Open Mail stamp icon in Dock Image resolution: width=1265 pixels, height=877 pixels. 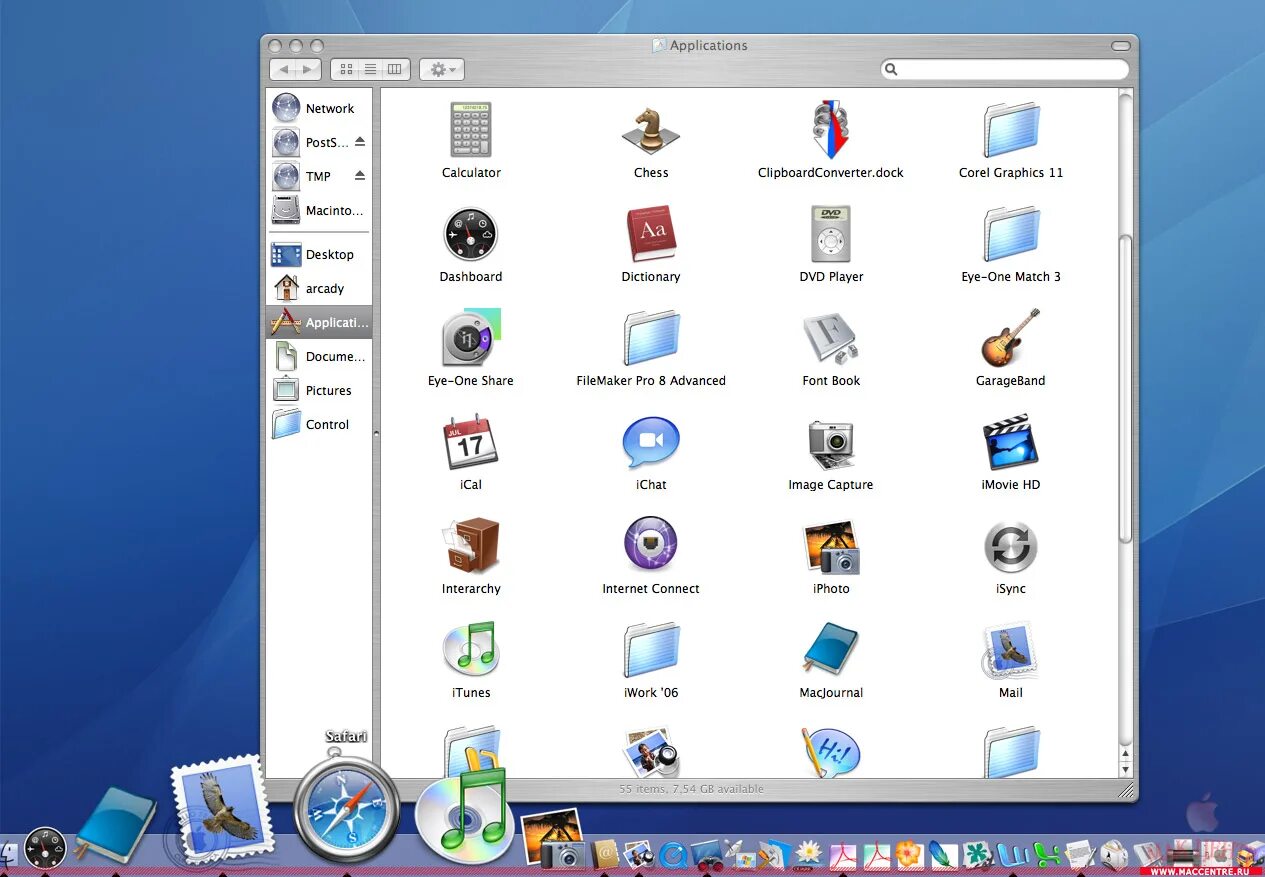pyautogui.click(x=221, y=808)
